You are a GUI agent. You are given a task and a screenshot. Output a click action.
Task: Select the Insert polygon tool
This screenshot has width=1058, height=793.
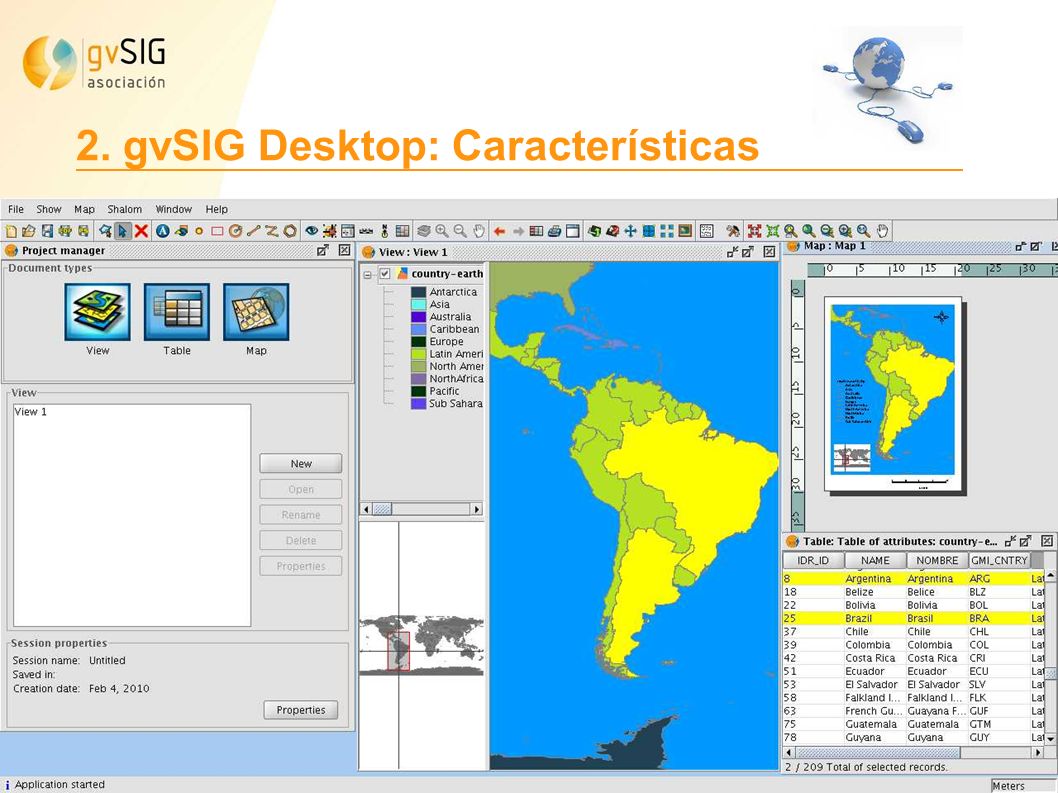(x=289, y=231)
